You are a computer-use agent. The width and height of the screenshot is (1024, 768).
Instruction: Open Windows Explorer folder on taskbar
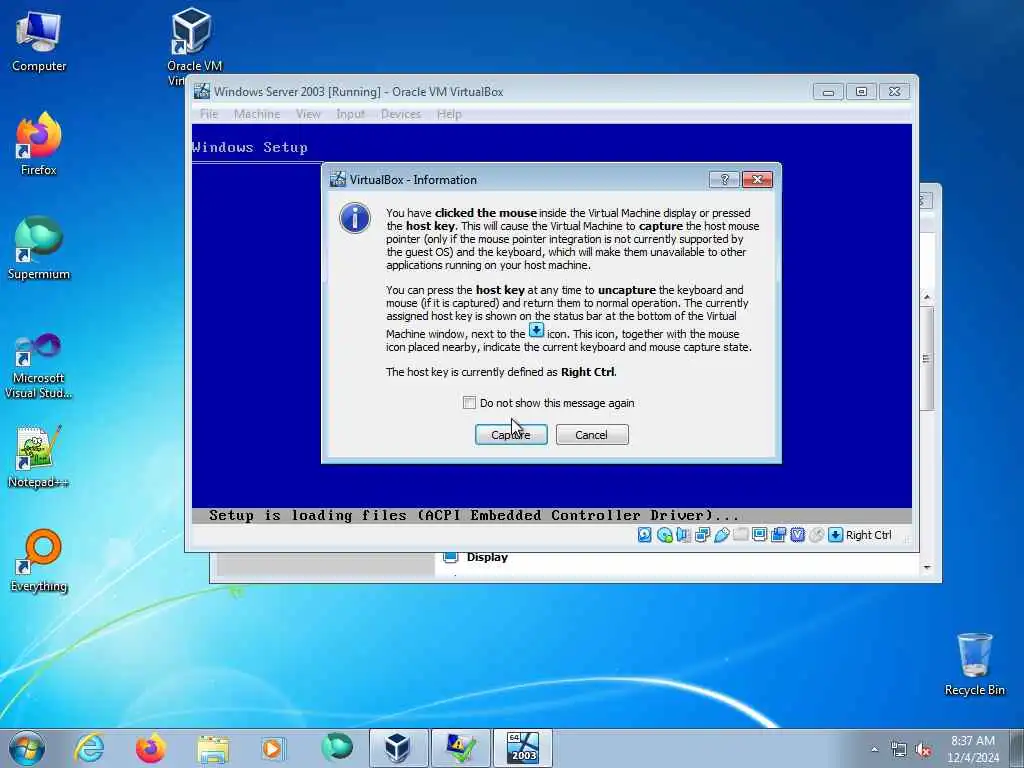[213, 748]
